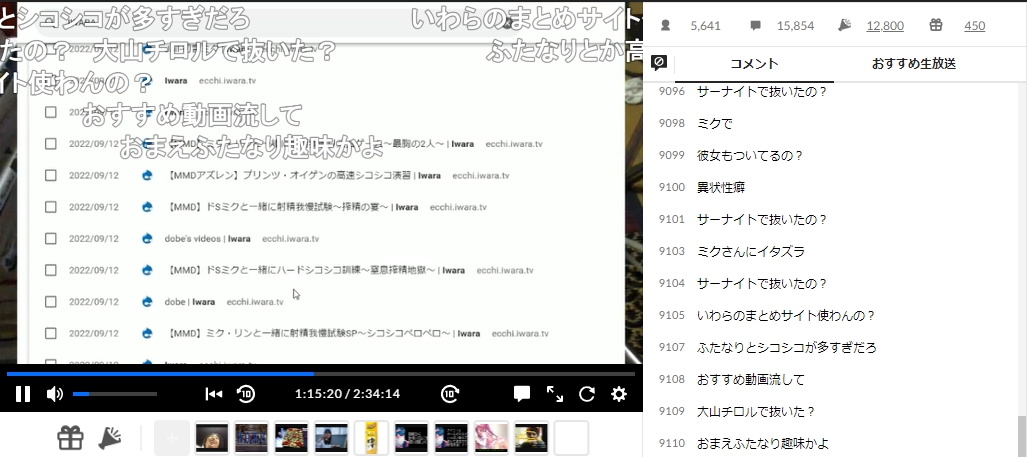Click the megaphone icon below the player

pyautogui.click(x=110, y=438)
